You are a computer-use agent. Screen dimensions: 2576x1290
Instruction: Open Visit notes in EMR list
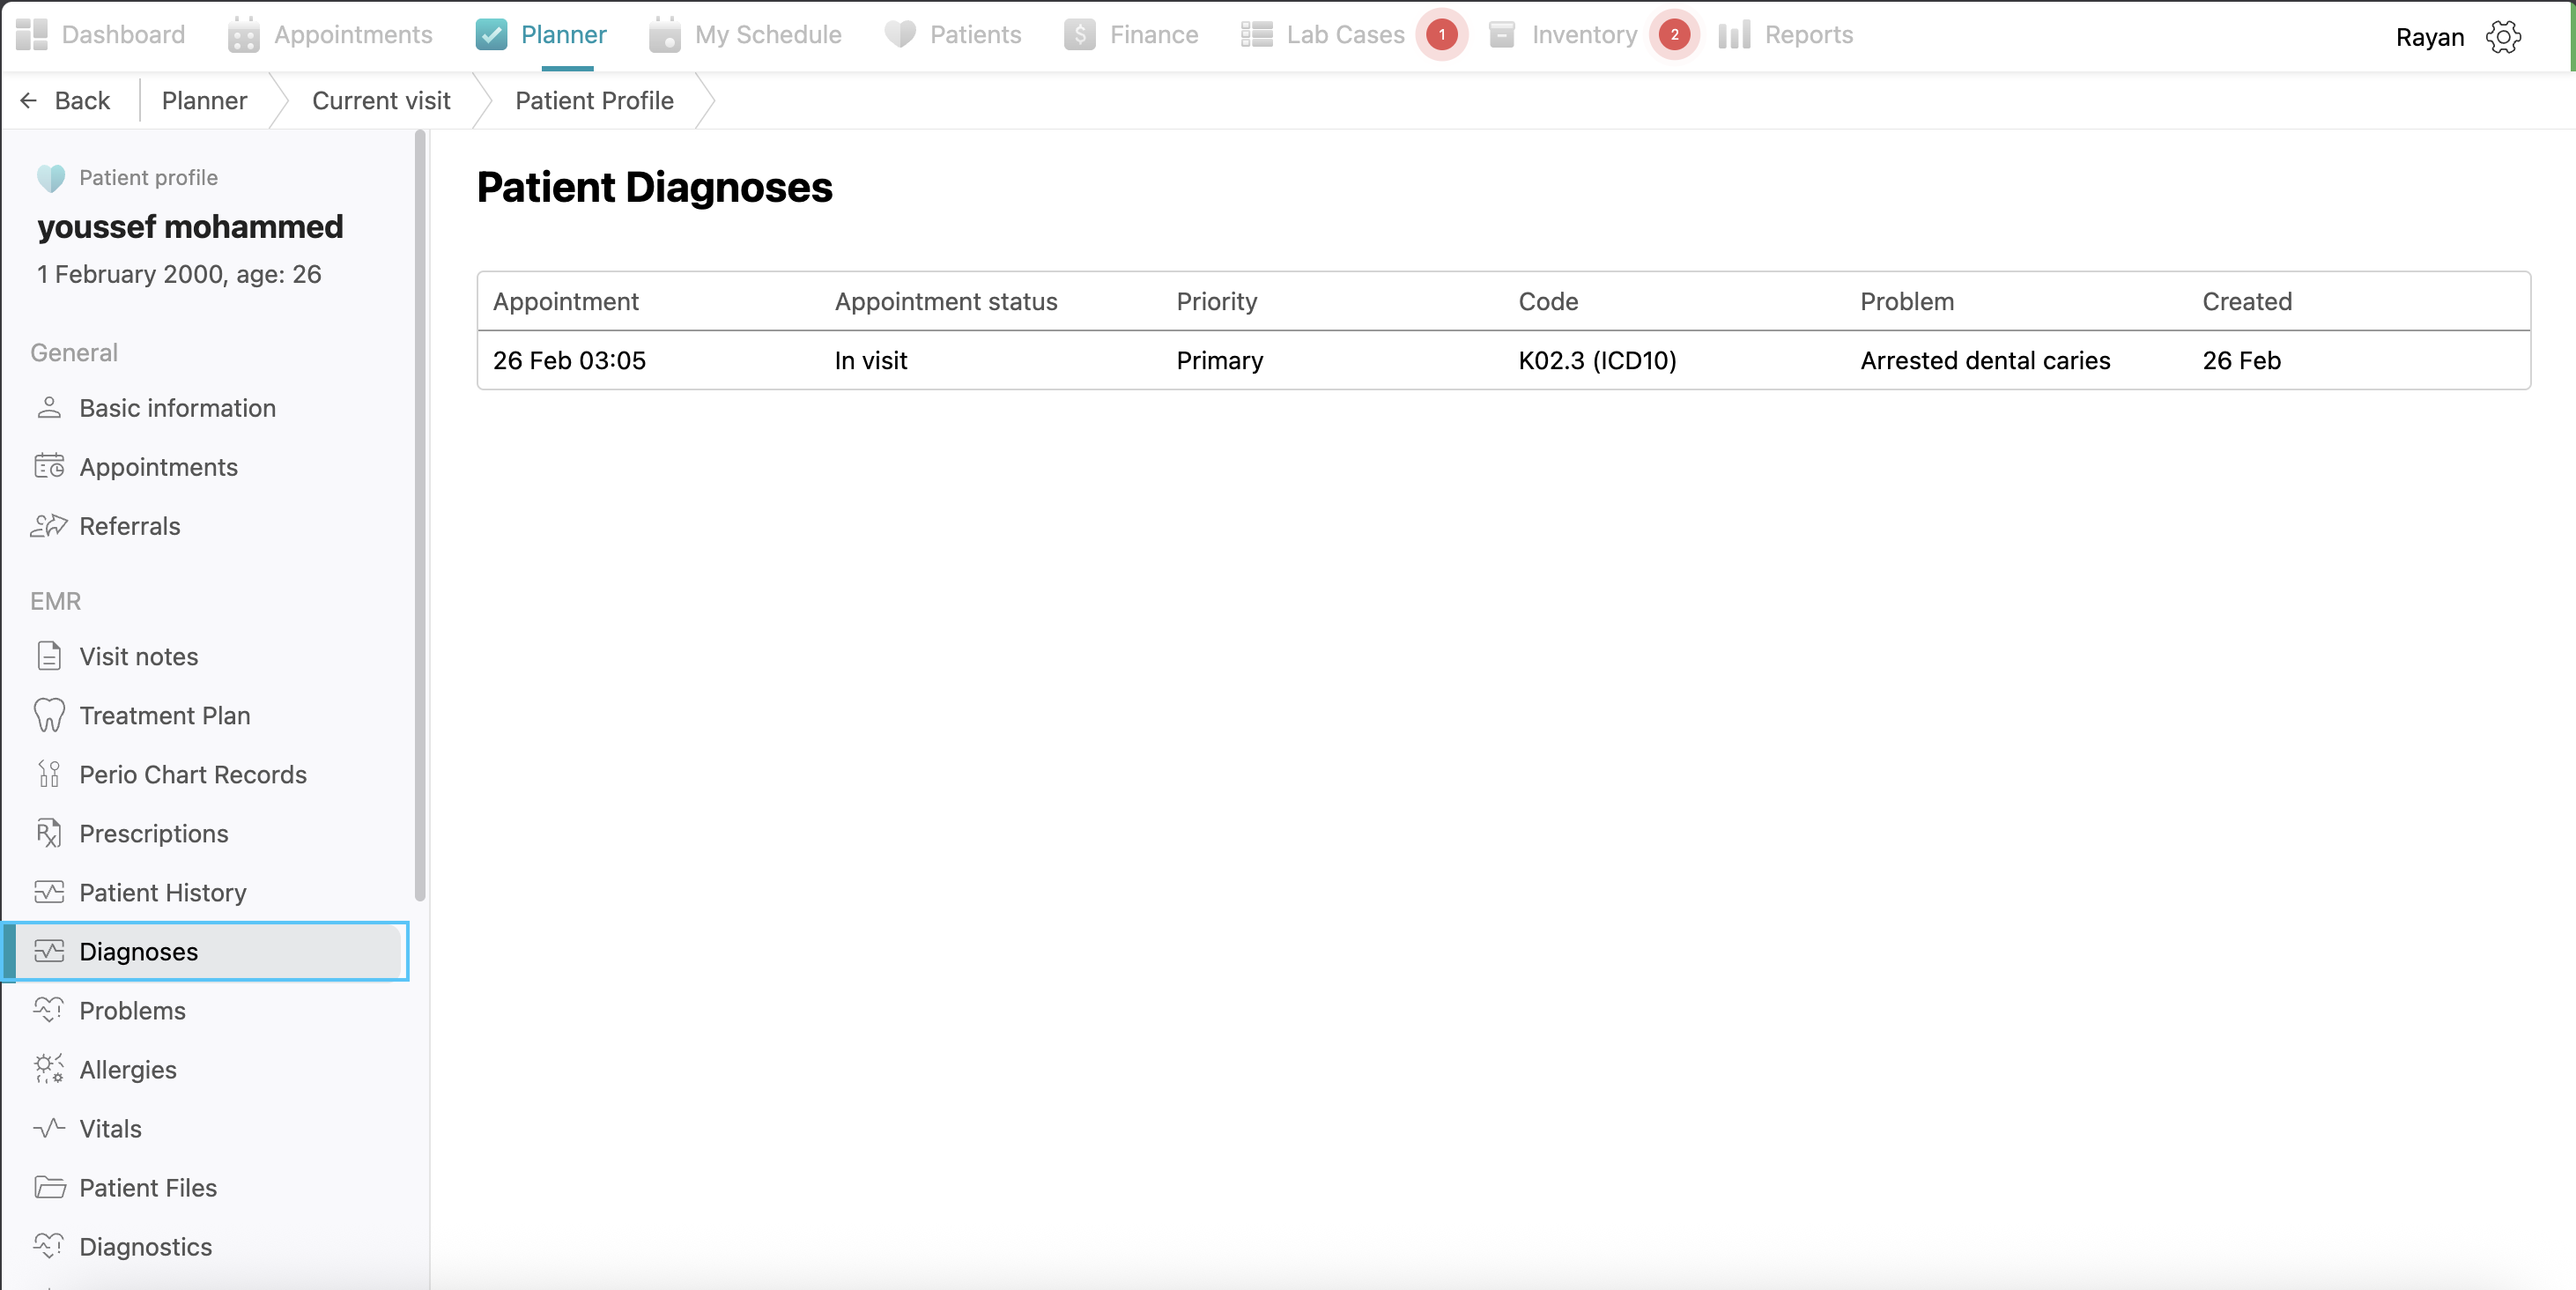coord(138,656)
